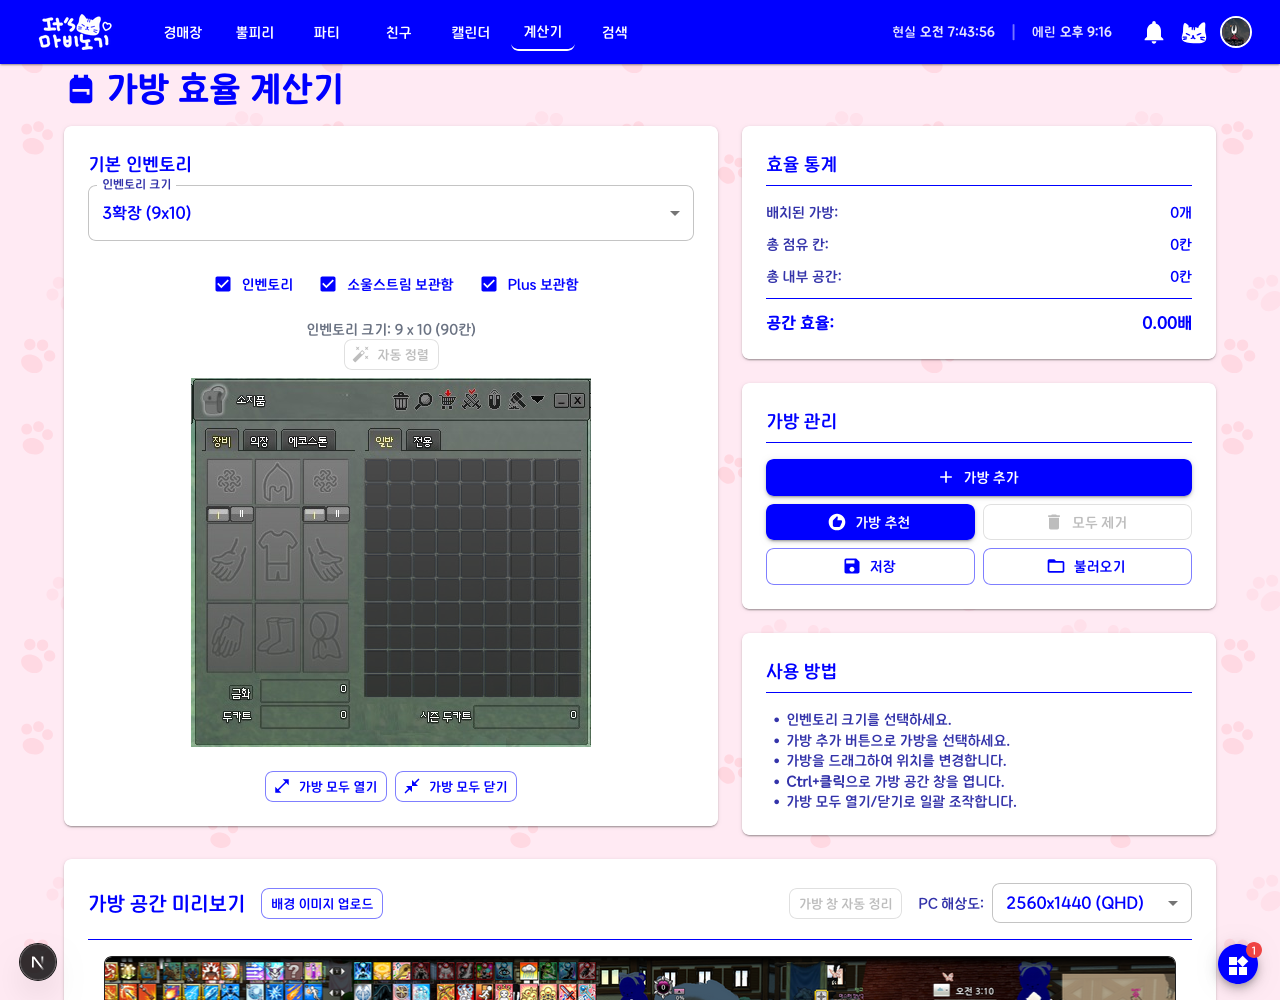Open the 검색 navigation item

(615, 32)
